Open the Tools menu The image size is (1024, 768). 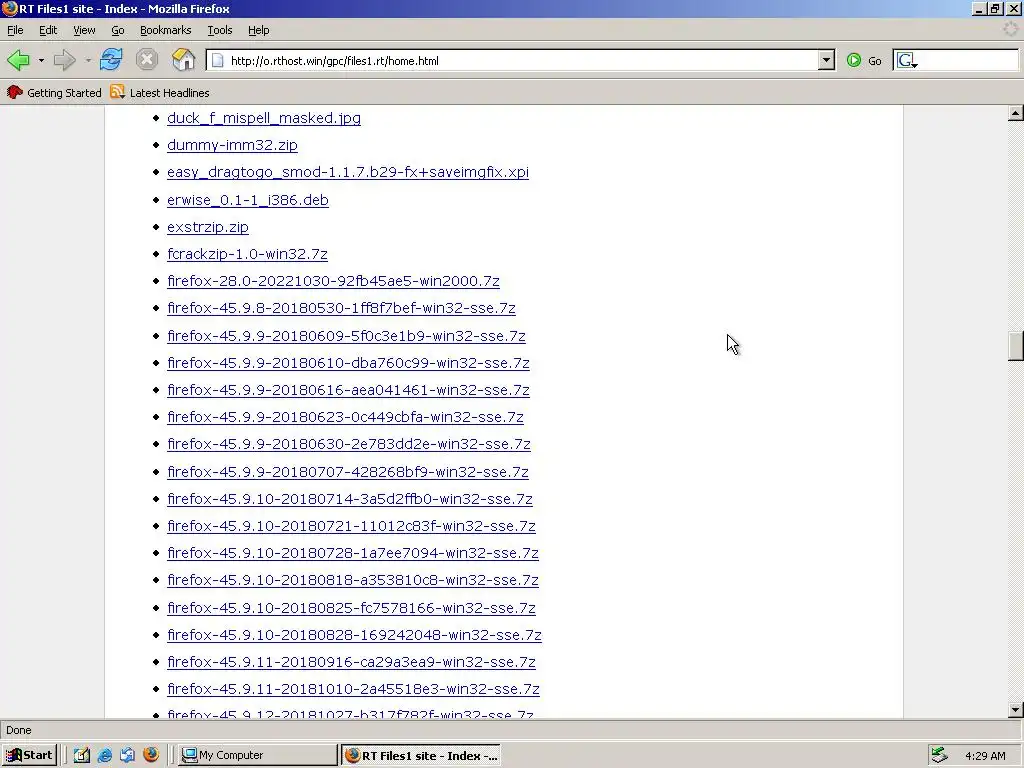coord(219,30)
